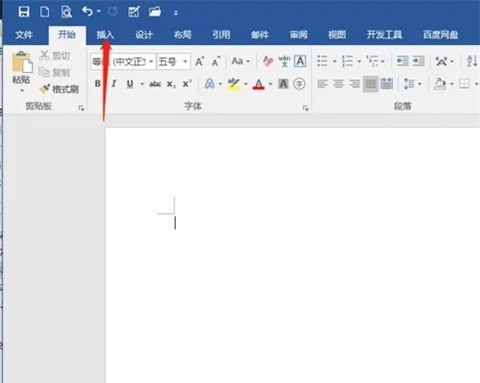Open the 视图 (View) tab
The height and width of the screenshot is (383, 480).
337,35
